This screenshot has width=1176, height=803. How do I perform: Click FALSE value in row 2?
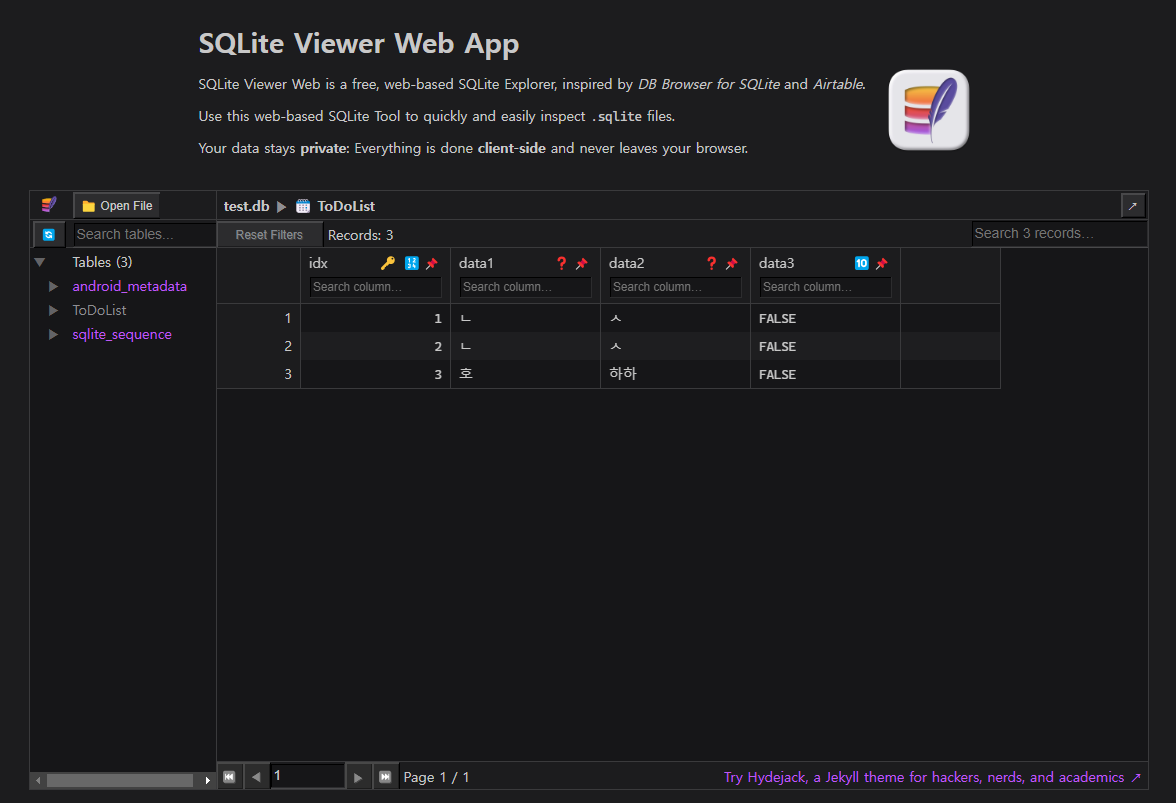coord(777,346)
